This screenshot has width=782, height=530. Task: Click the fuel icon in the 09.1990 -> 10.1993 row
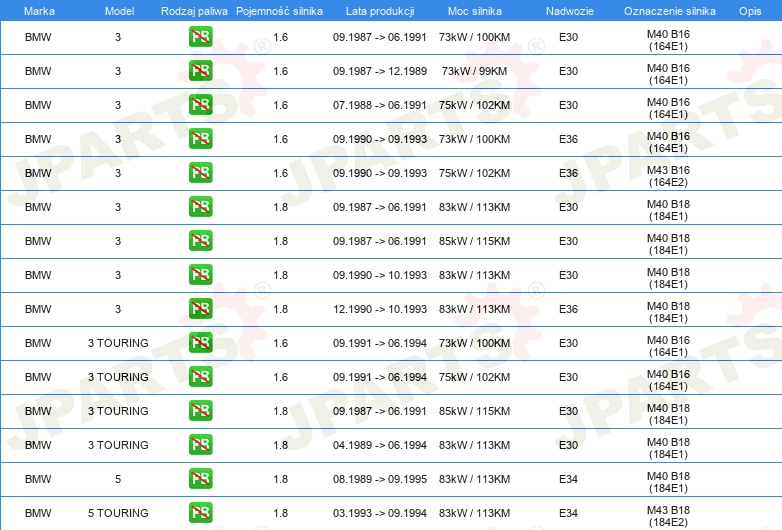click(x=200, y=275)
